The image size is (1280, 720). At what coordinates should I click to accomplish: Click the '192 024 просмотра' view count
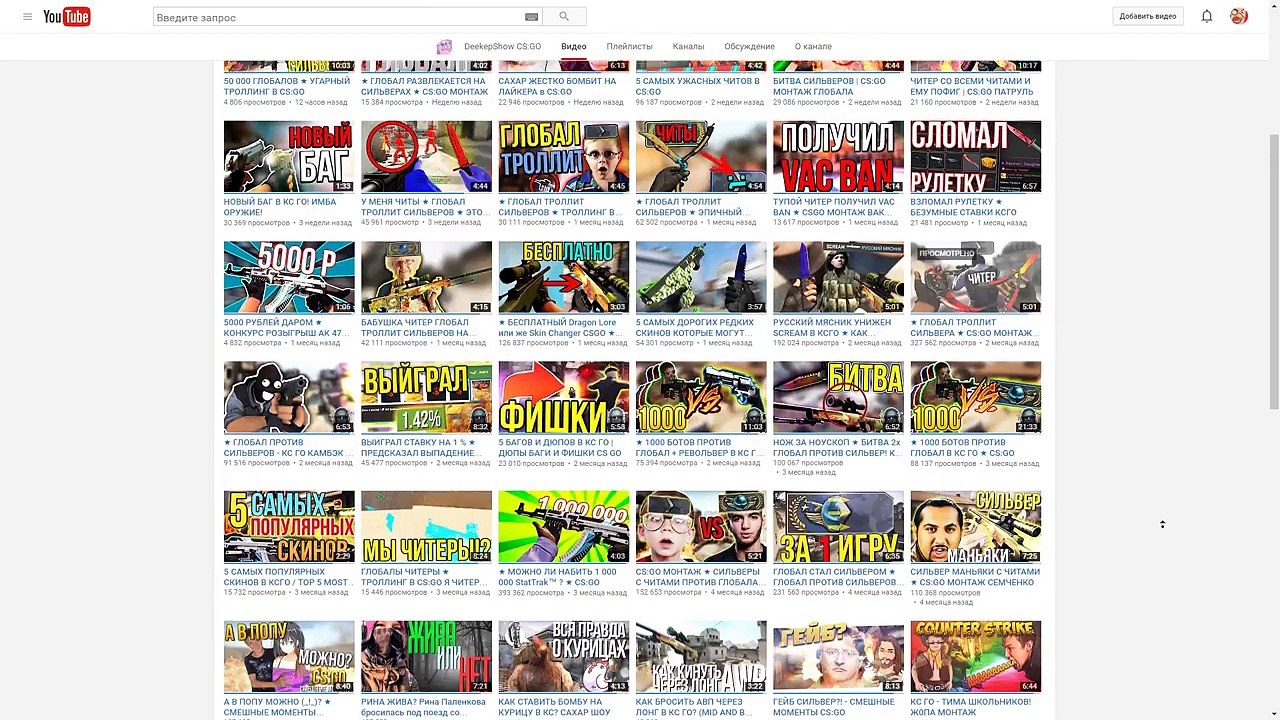[x=806, y=343]
